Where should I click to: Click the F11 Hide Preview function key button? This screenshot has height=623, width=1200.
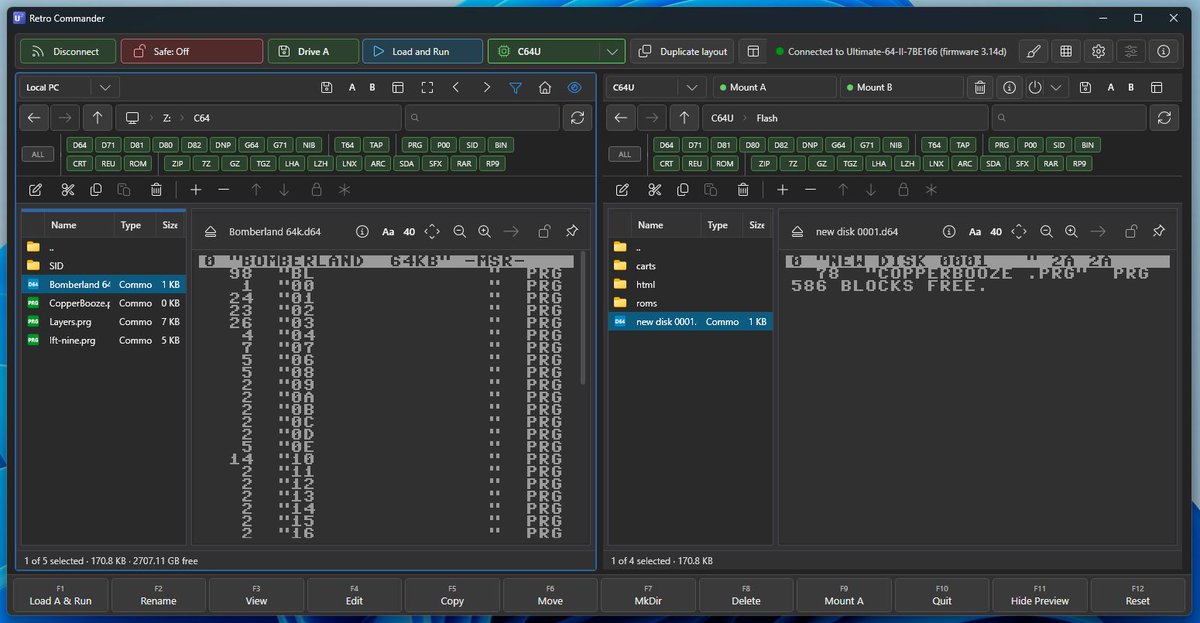click(x=1040, y=595)
